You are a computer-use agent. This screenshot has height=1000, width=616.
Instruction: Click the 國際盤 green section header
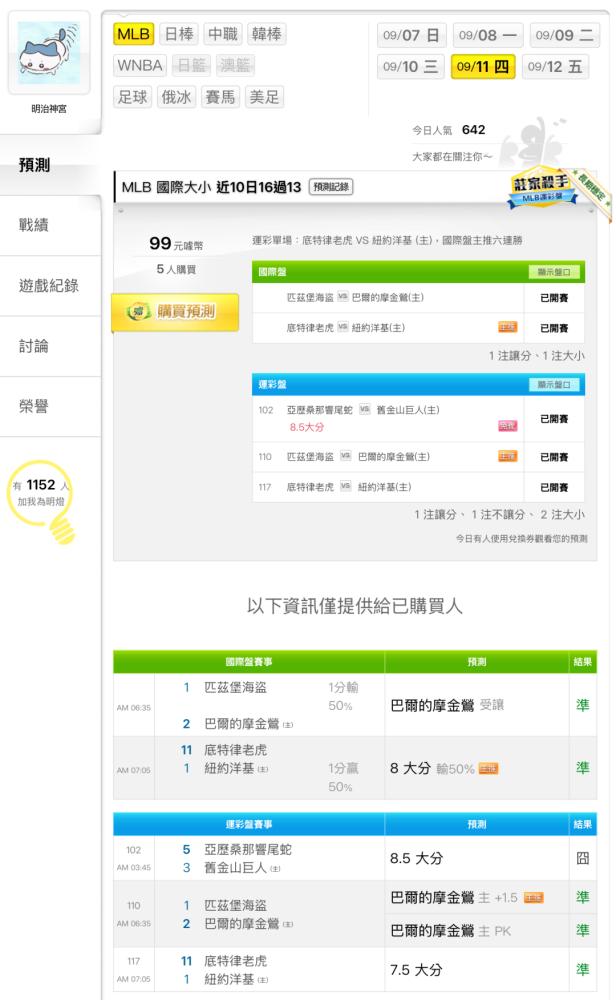coord(418,272)
